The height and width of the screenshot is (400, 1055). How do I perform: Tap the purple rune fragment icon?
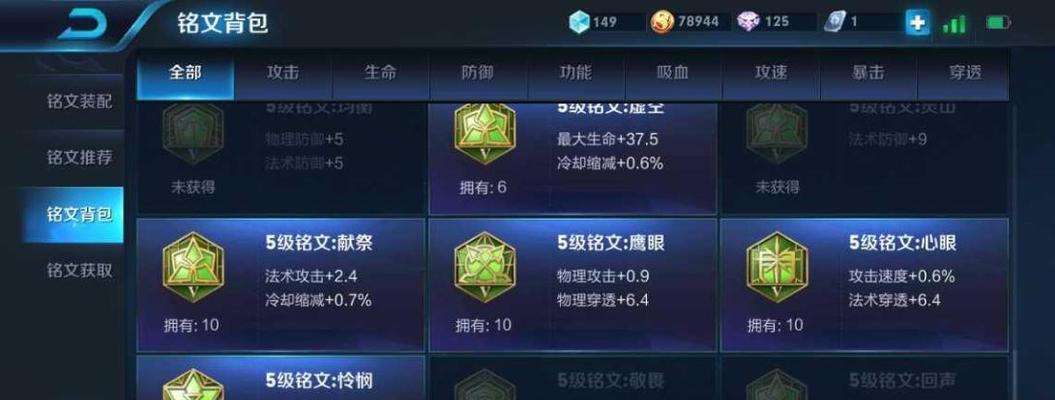[x=748, y=22]
